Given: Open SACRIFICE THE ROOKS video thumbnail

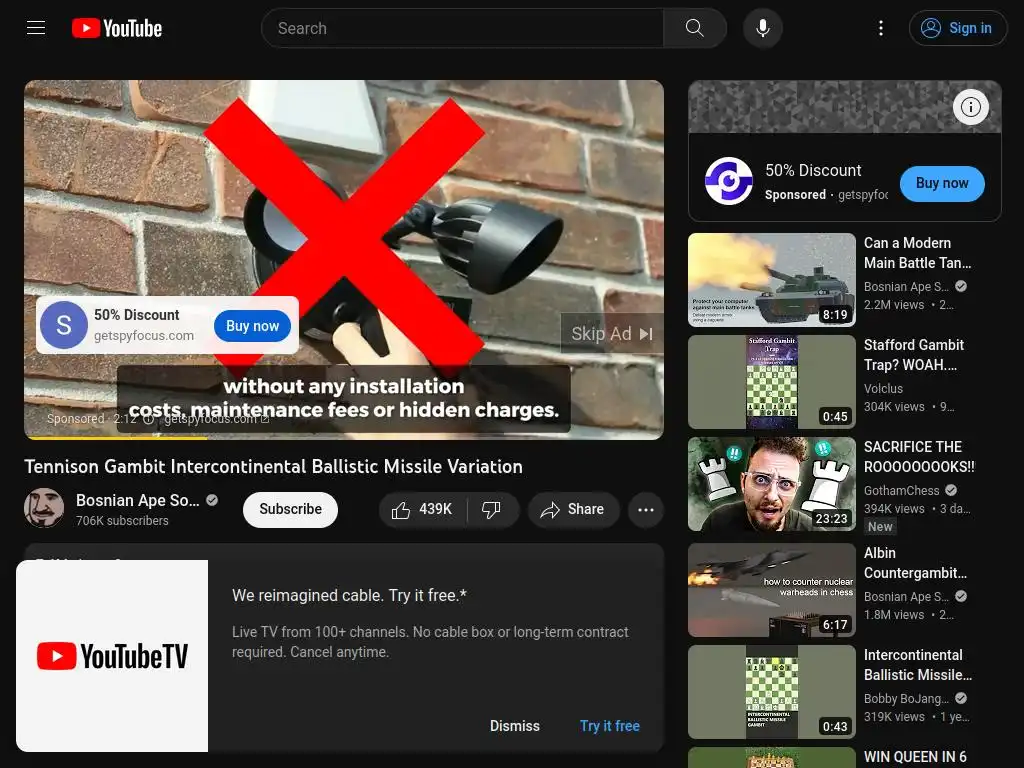Looking at the screenshot, I should point(772,484).
